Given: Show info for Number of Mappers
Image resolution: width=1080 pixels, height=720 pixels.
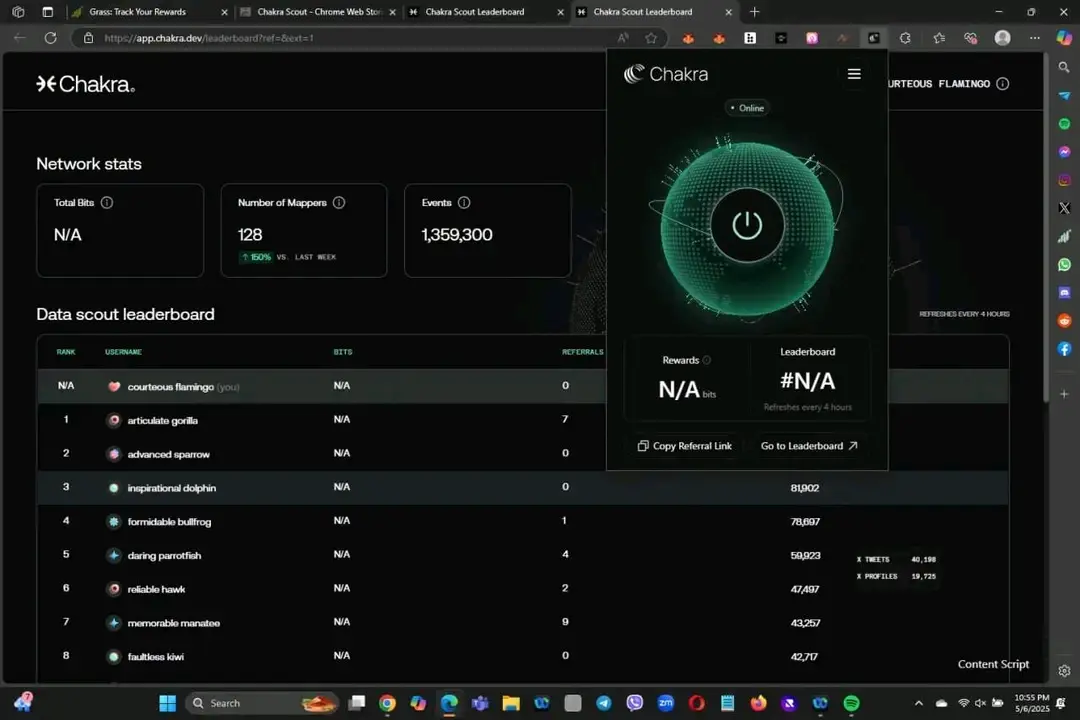Looking at the screenshot, I should pyautogui.click(x=339, y=203).
